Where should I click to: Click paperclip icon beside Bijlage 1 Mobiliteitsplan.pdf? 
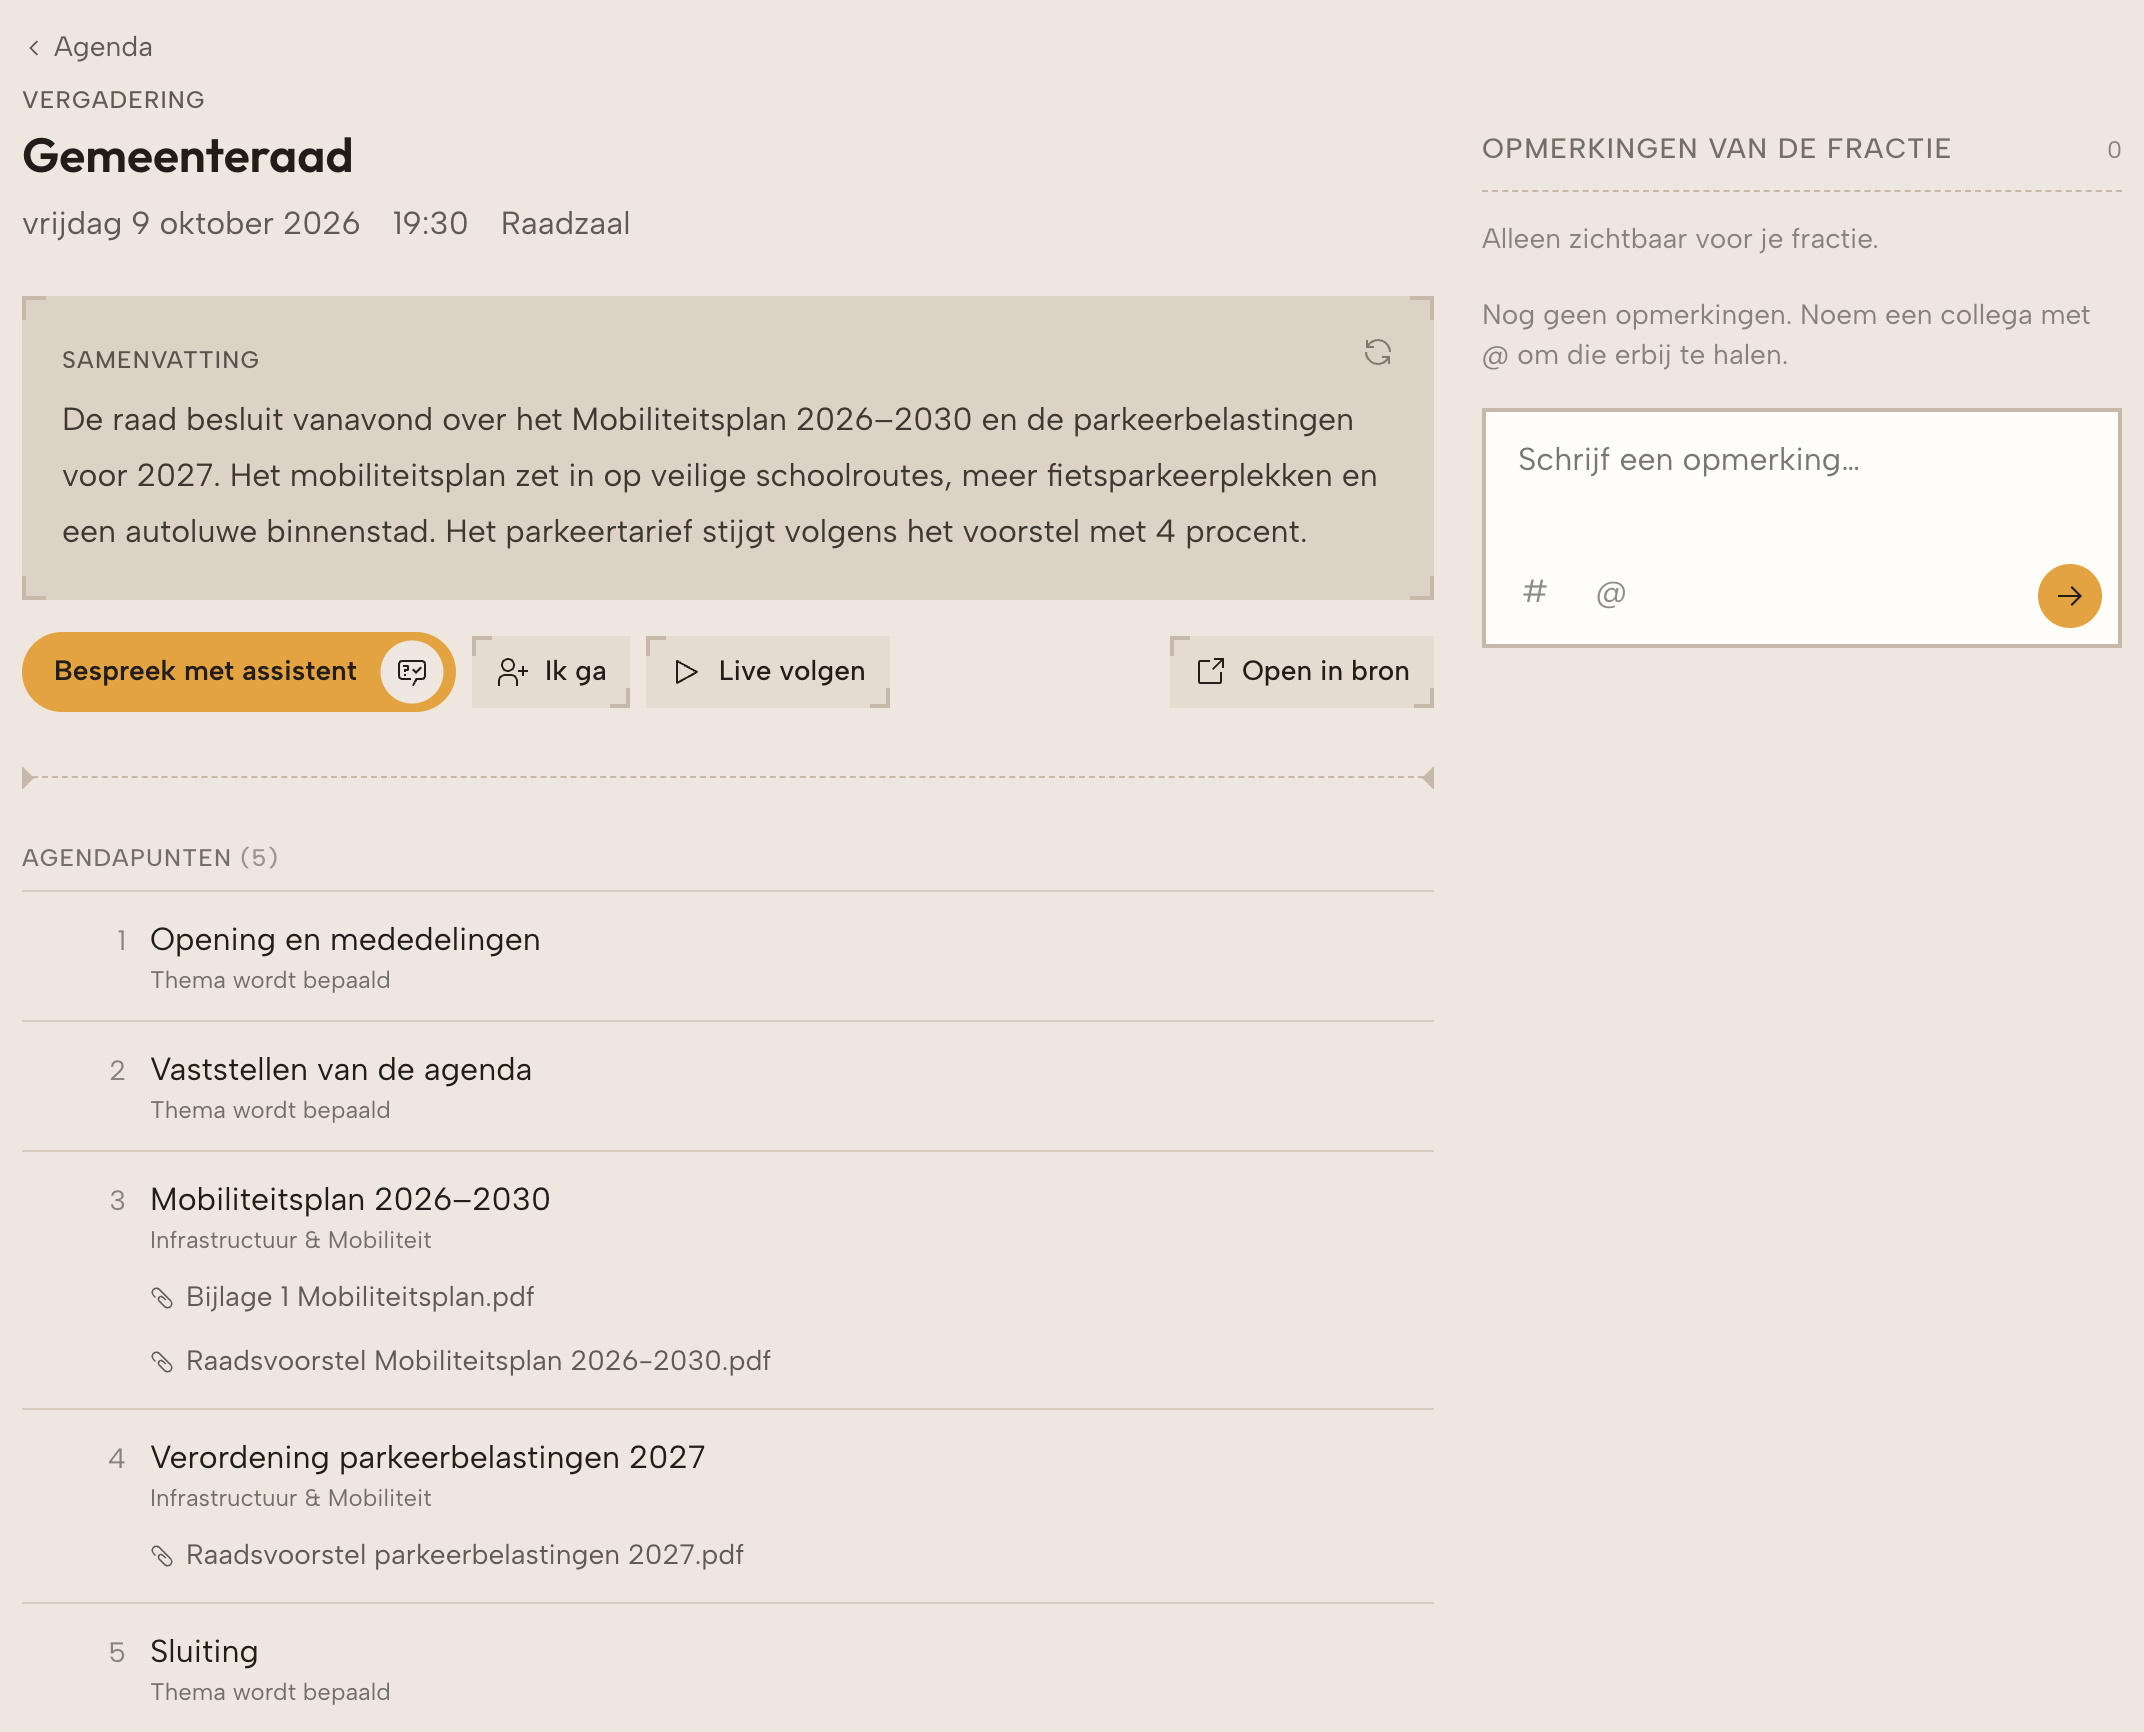tap(162, 1298)
